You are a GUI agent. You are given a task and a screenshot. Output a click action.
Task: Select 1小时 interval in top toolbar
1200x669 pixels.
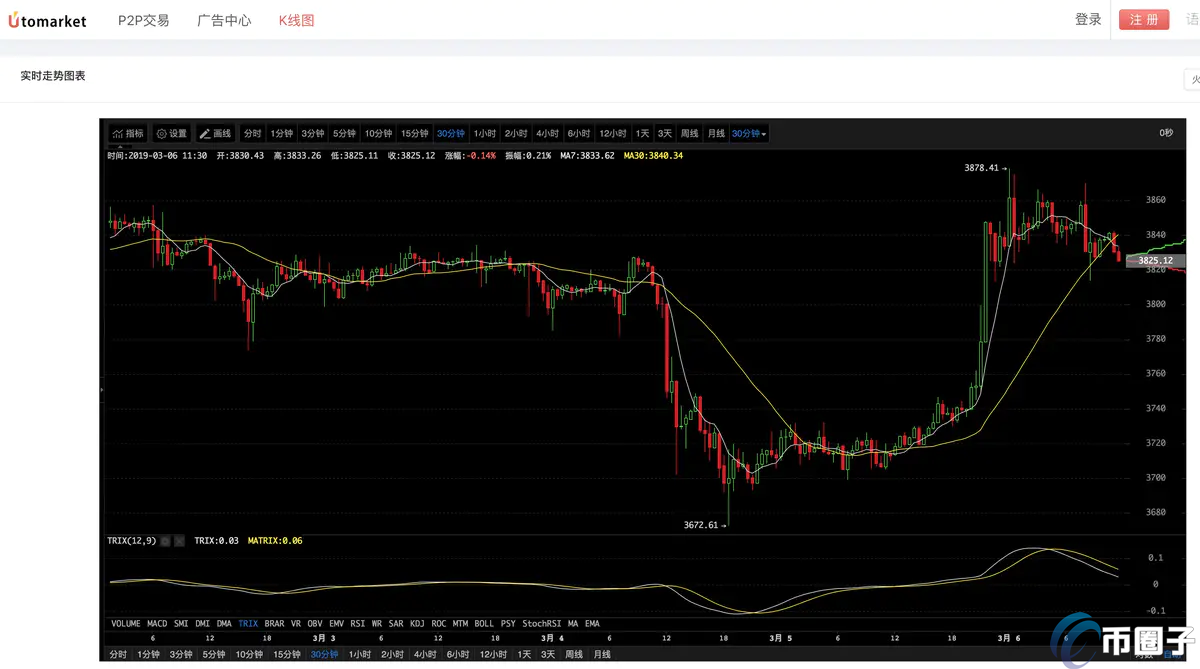click(484, 133)
